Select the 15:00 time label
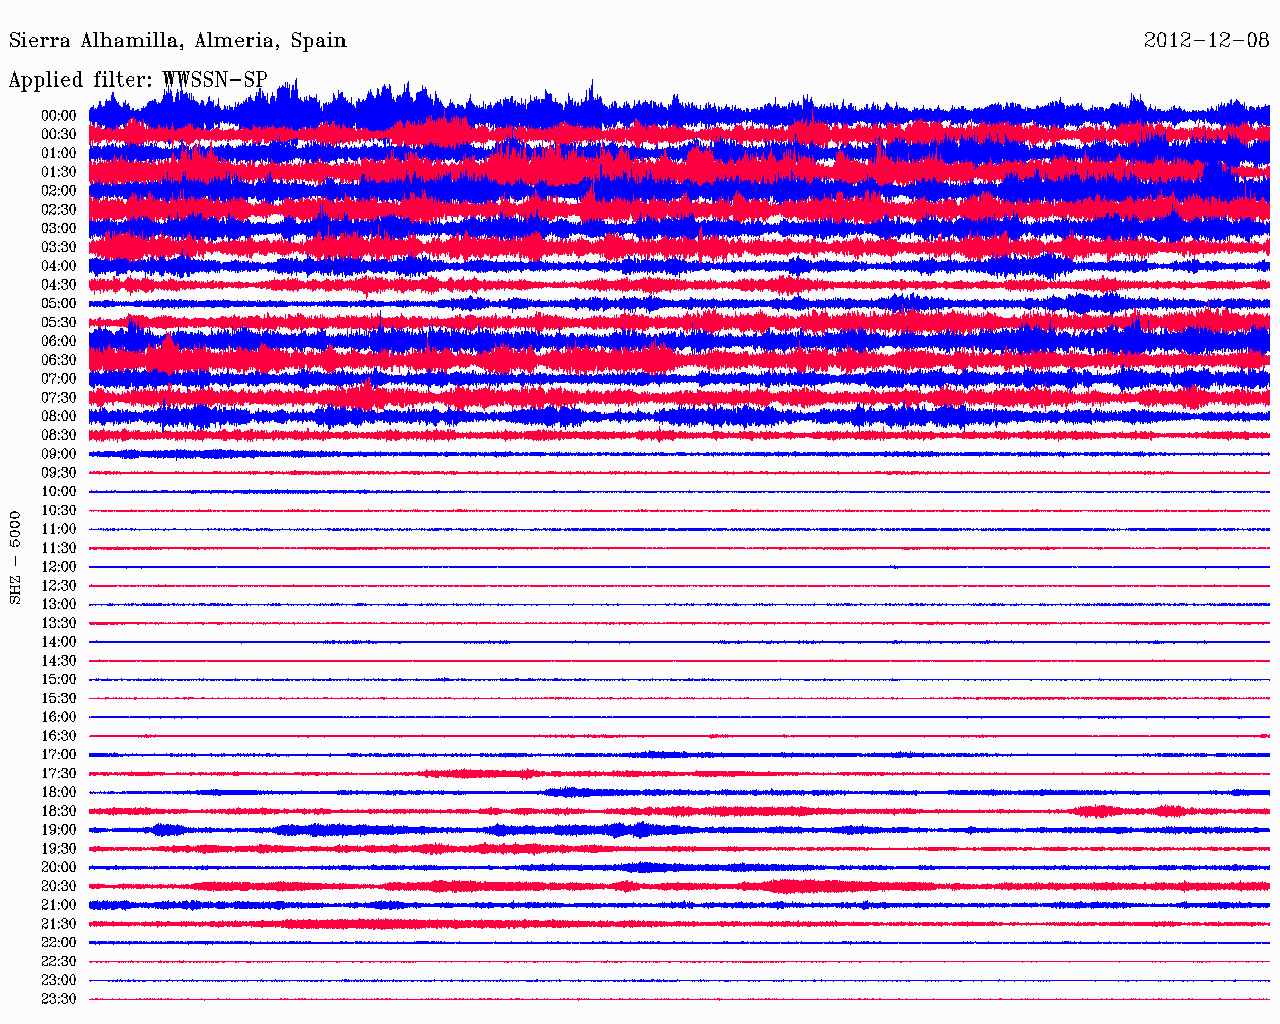This screenshot has height=1024, width=1280. [59, 680]
